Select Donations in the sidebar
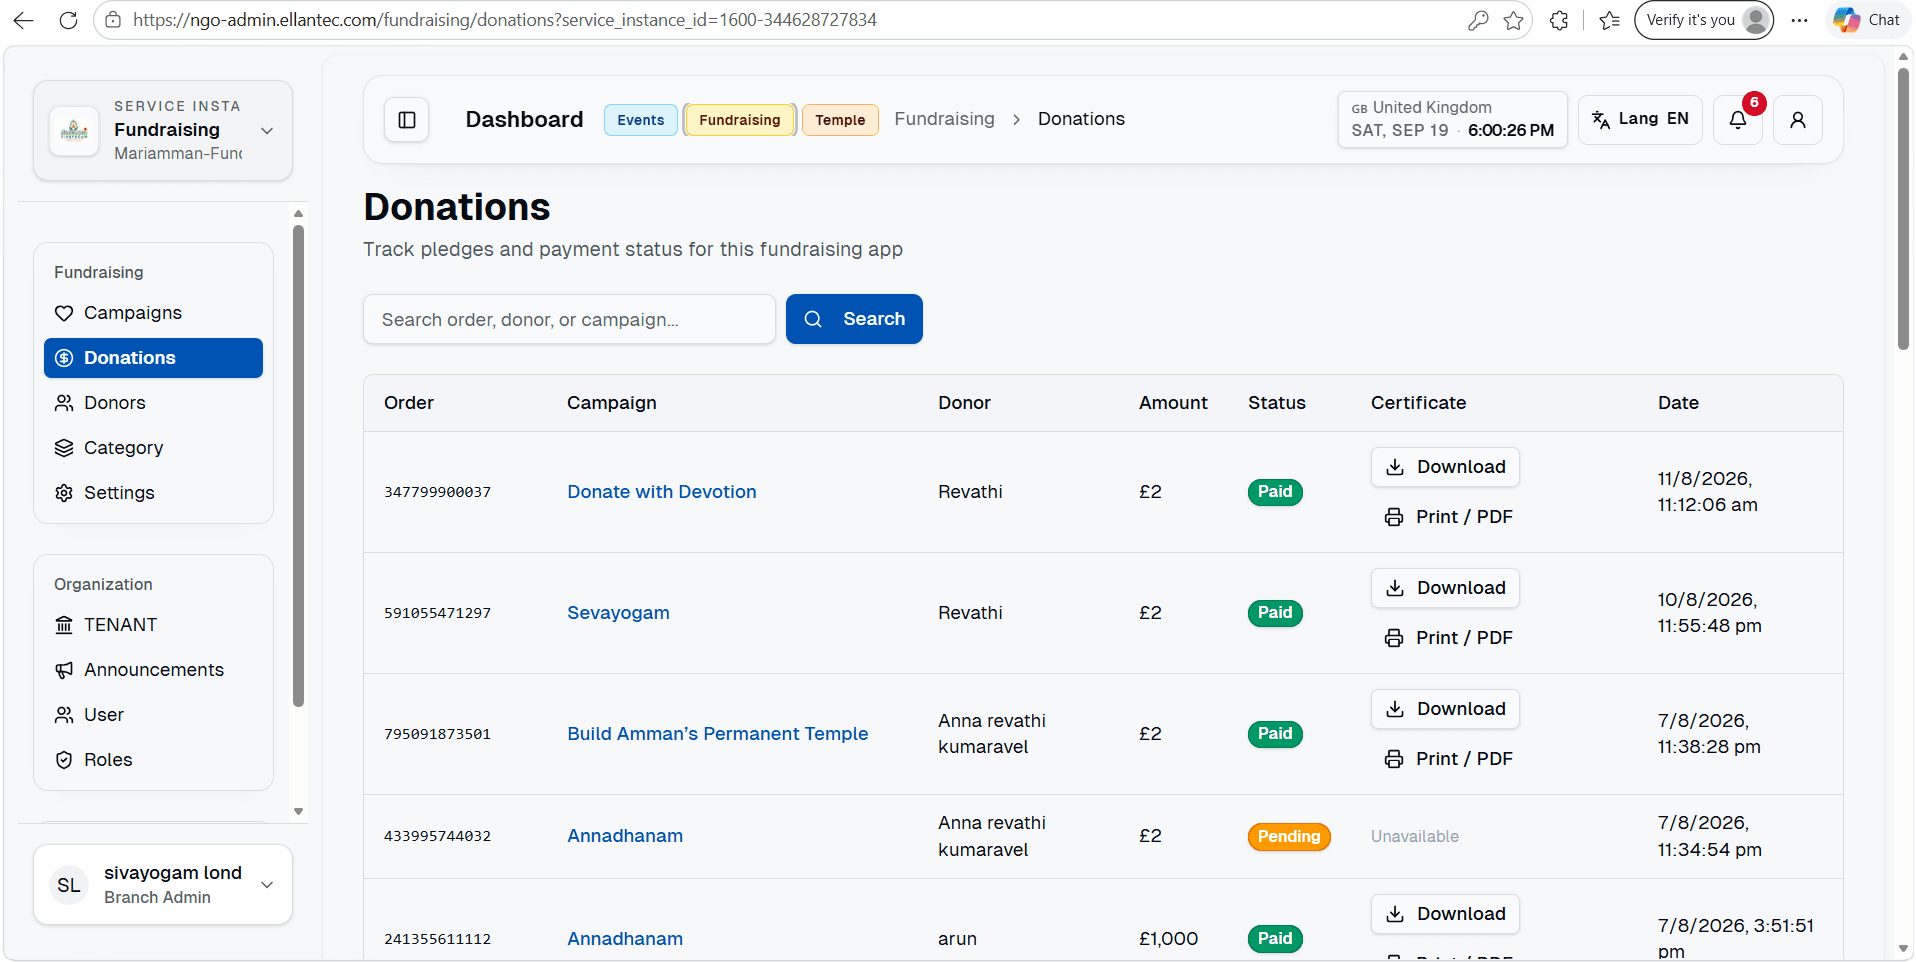Viewport: 1916px width, 962px height. click(153, 358)
